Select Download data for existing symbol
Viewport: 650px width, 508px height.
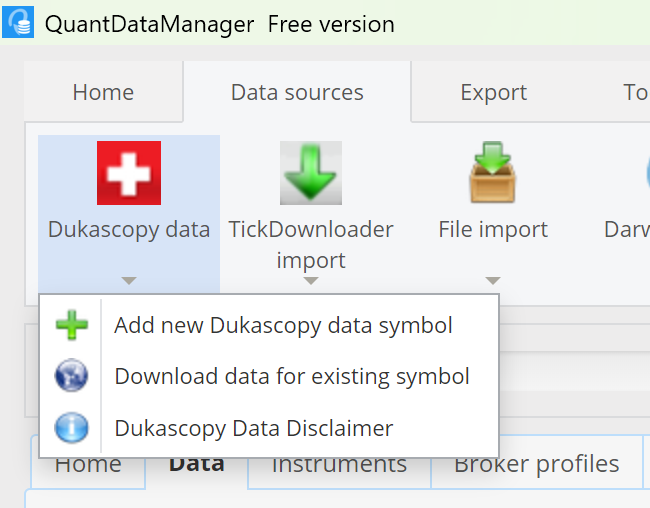pos(292,376)
